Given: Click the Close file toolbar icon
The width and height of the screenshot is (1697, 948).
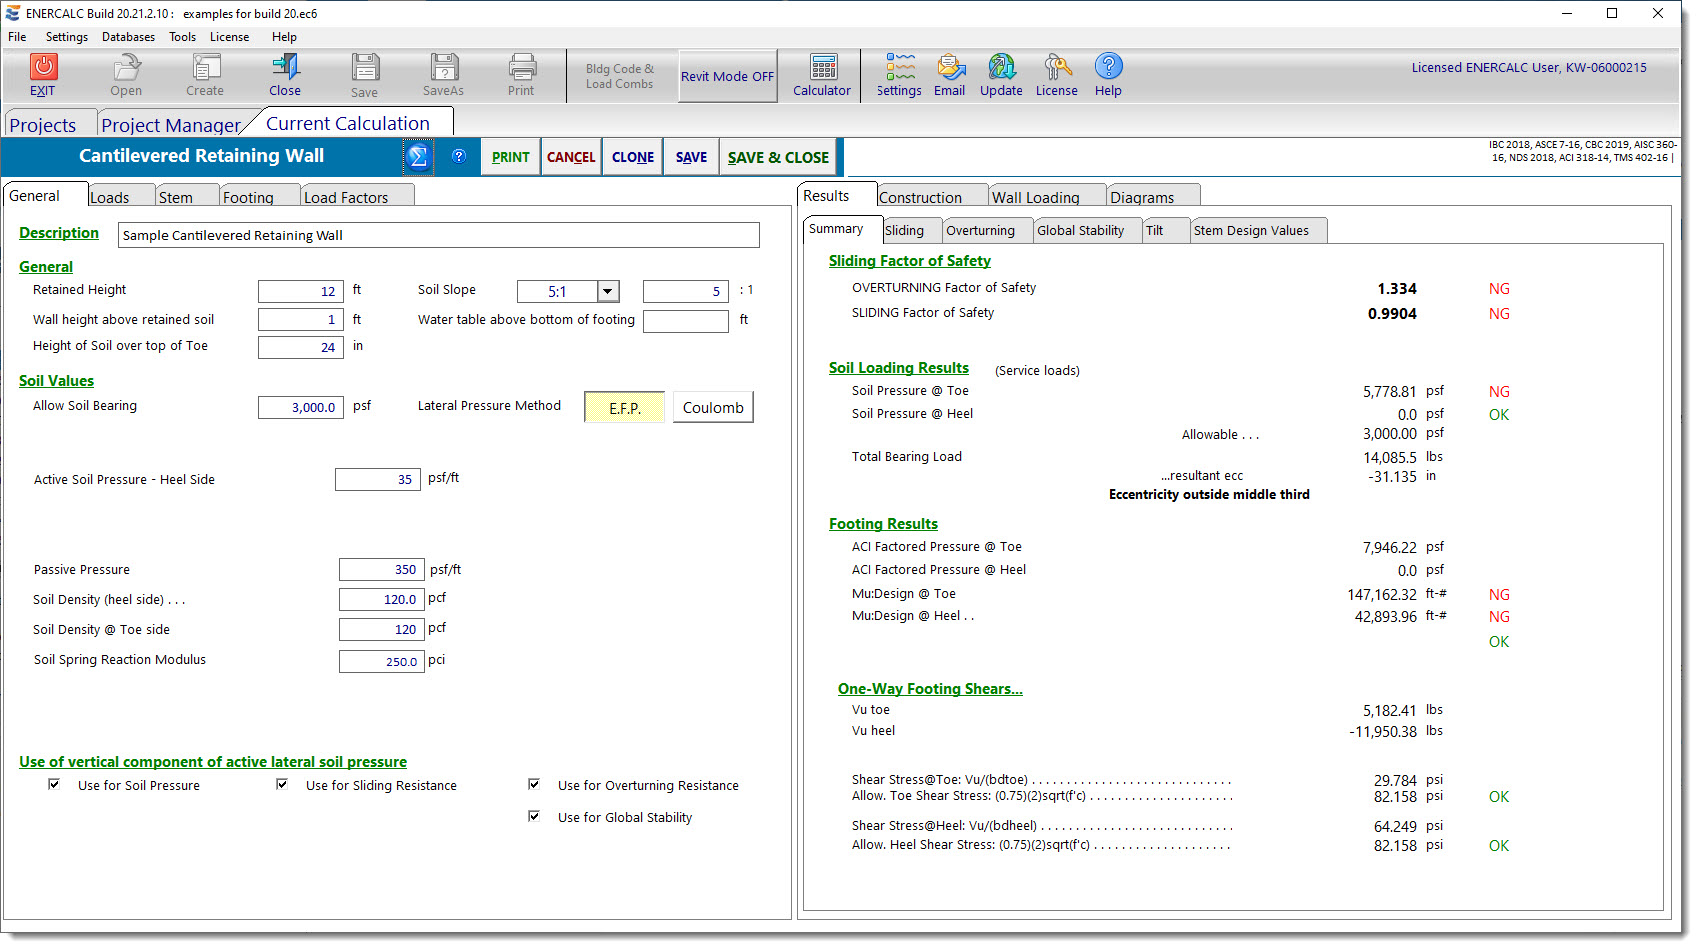Looking at the screenshot, I should pyautogui.click(x=285, y=67).
